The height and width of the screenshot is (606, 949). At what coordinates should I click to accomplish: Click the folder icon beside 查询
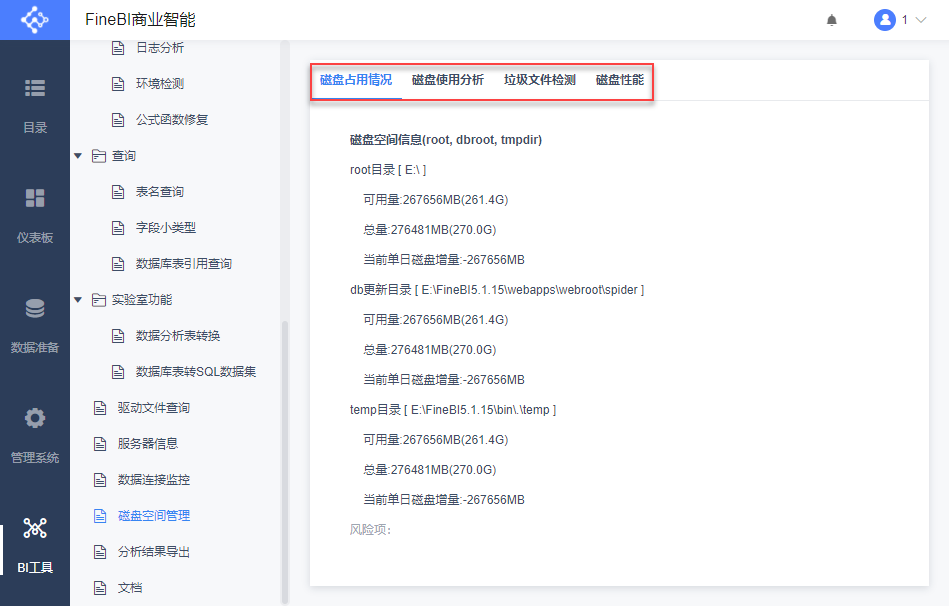click(x=99, y=156)
